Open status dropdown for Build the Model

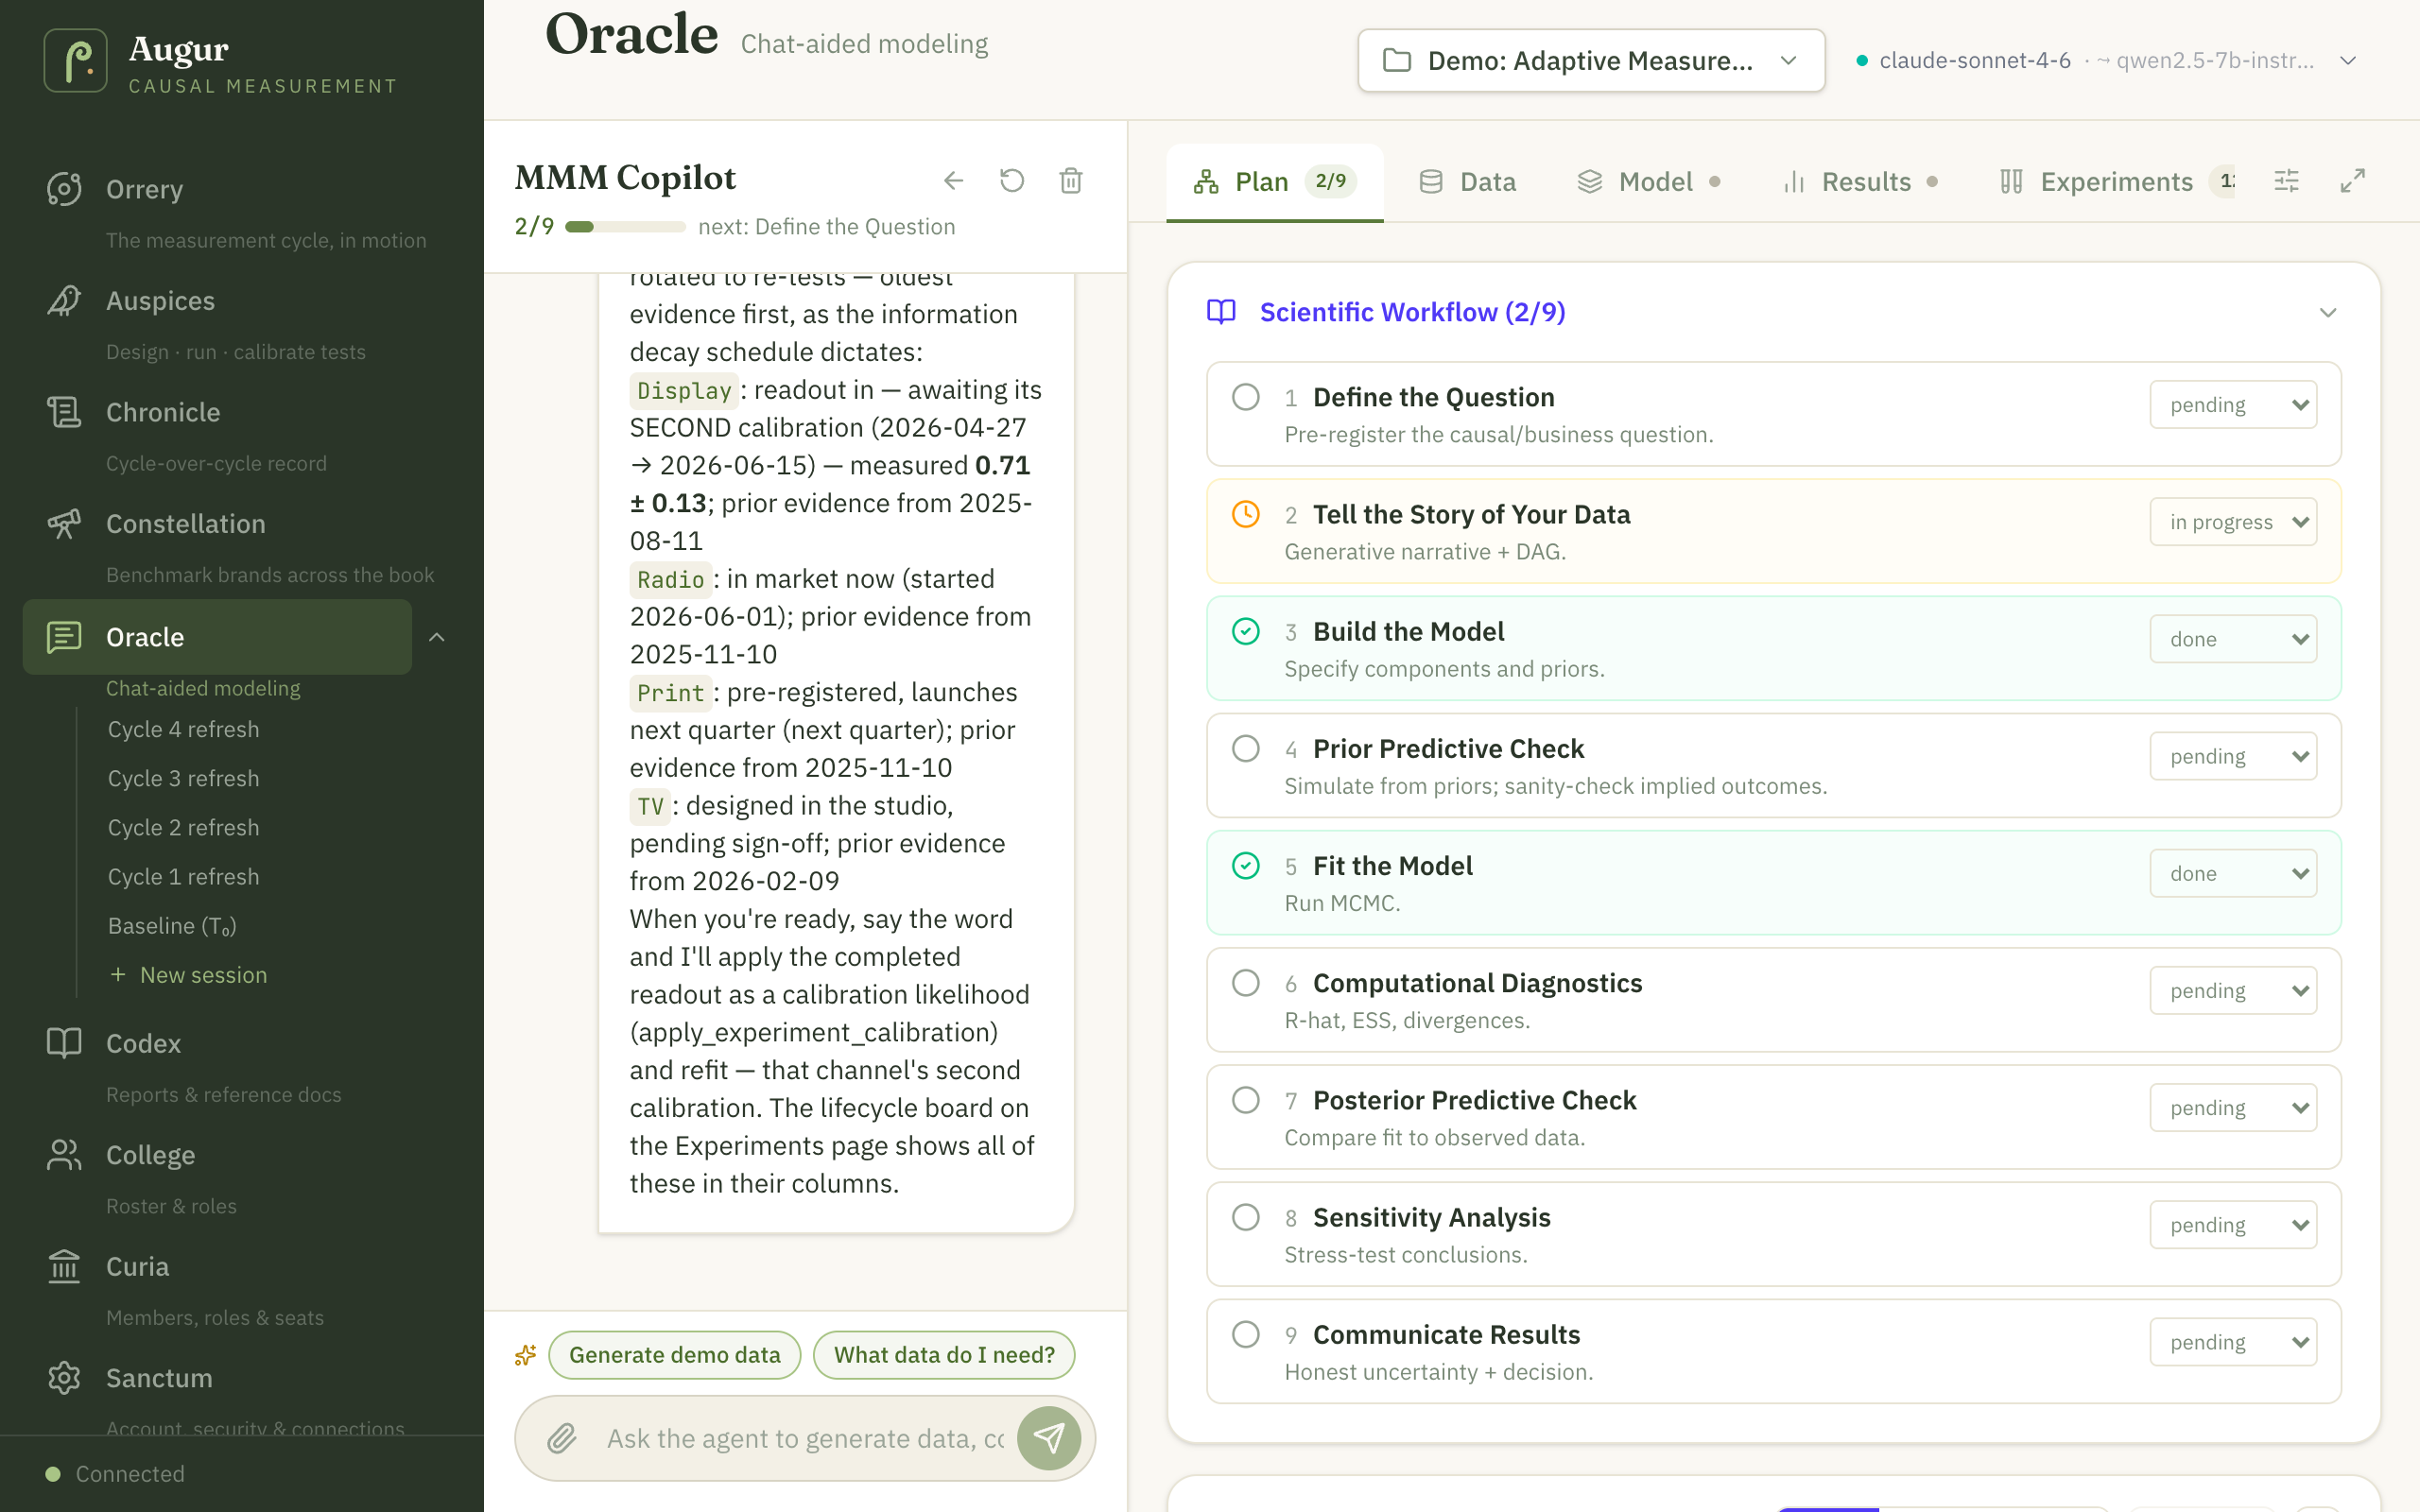[2233, 639]
